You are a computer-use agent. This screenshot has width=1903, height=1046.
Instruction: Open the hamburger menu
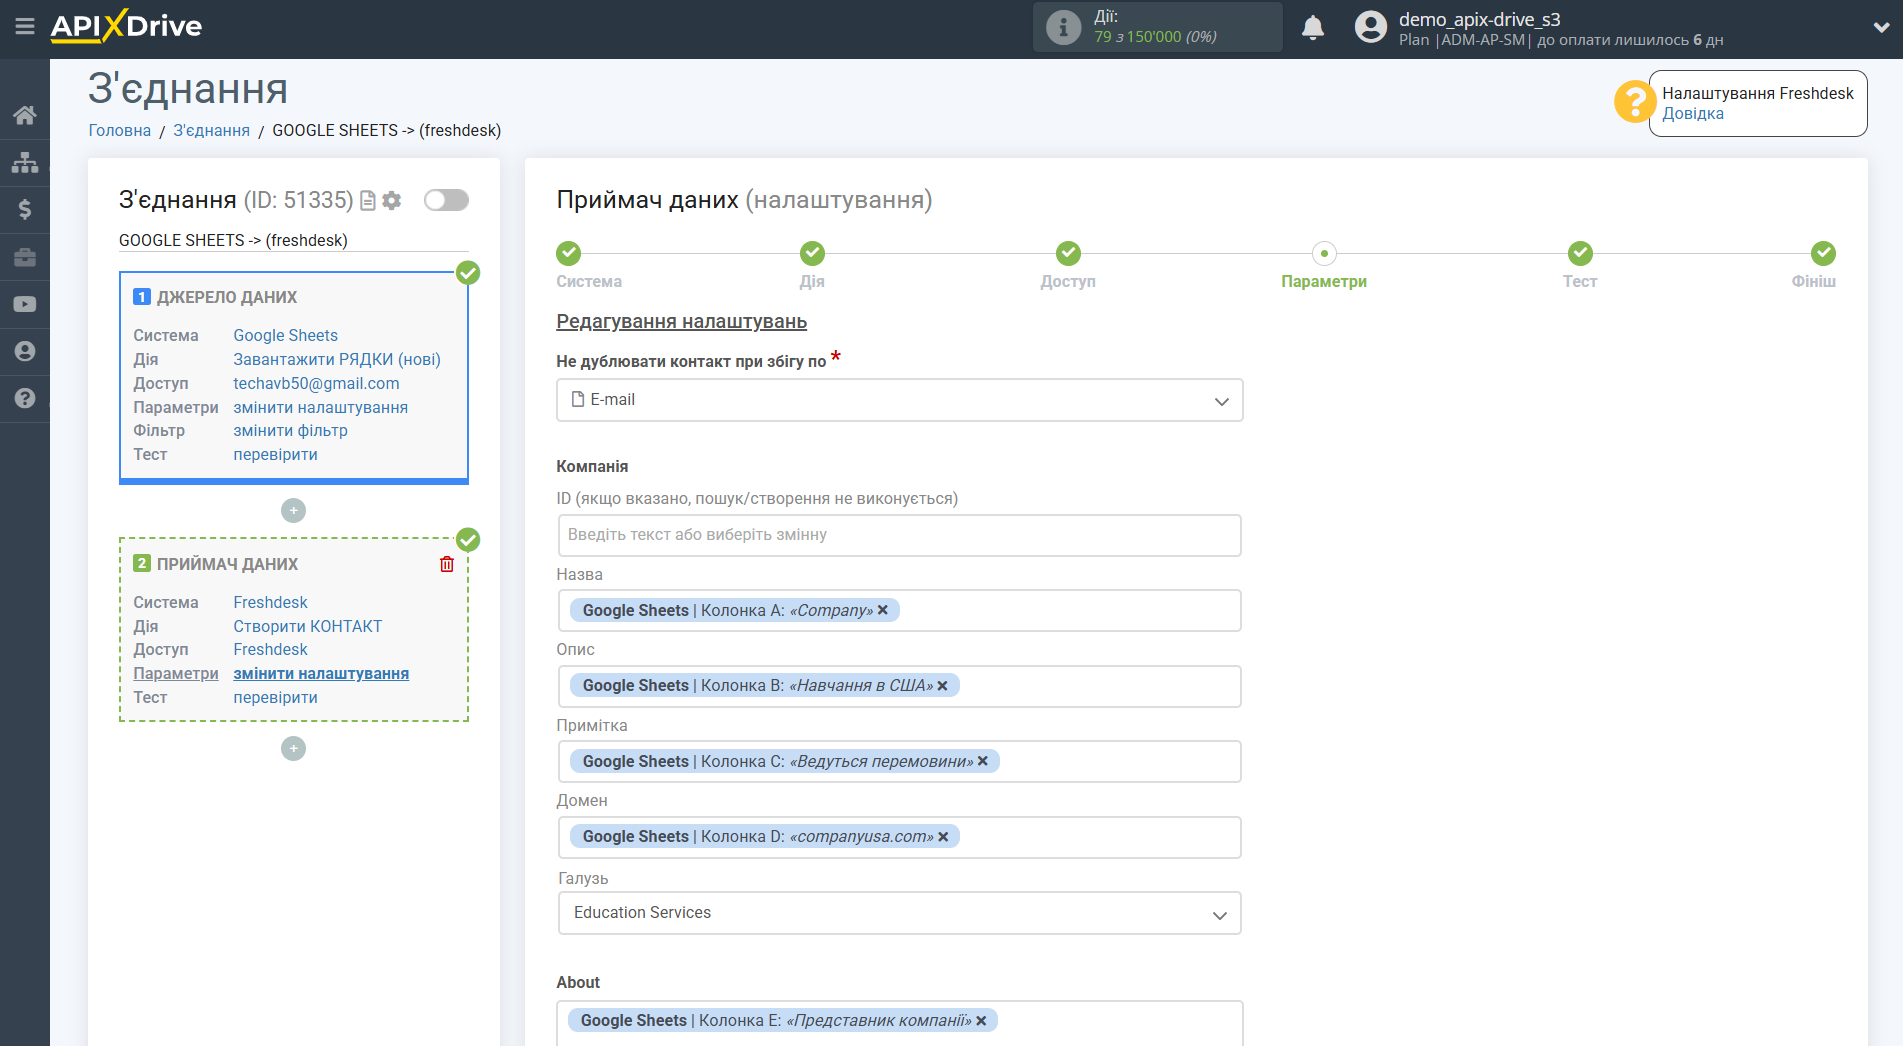(25, 26)
